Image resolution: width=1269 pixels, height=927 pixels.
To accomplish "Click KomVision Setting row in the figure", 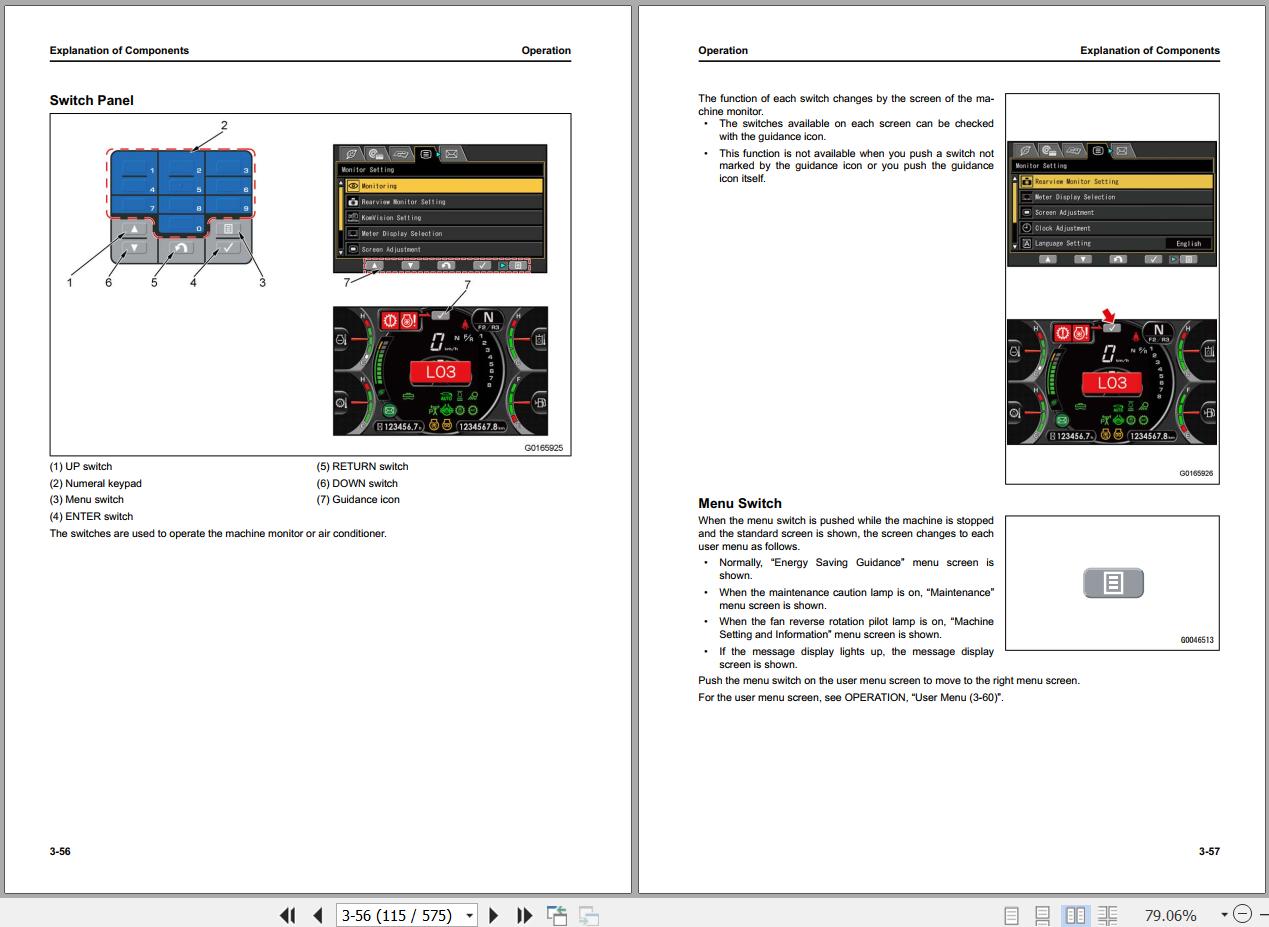I will [444, 217].
